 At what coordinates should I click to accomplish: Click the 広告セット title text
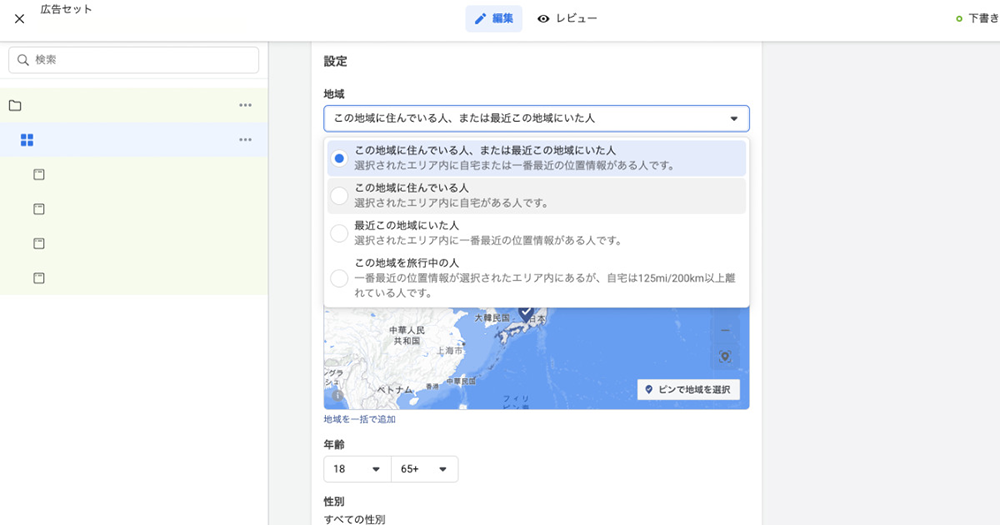pos(66,9)
